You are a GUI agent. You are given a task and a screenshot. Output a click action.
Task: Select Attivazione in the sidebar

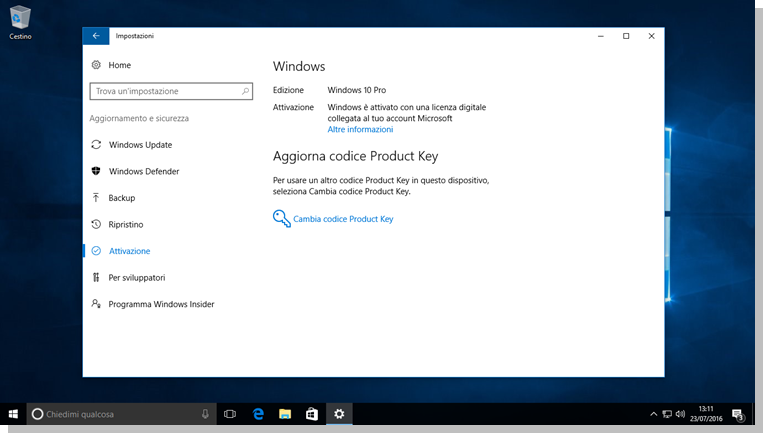click(x=129, y=251)
